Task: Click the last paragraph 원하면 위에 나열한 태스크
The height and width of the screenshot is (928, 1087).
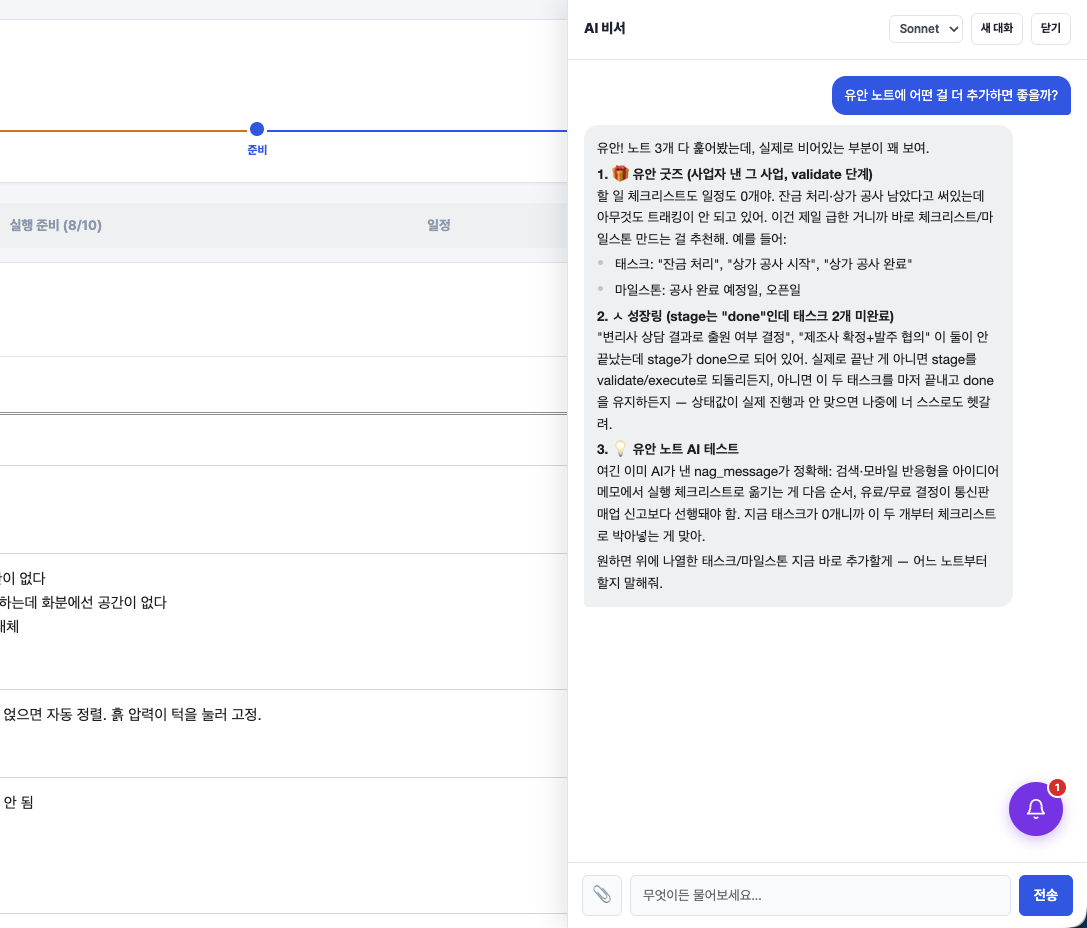Action: pos(792,572)
